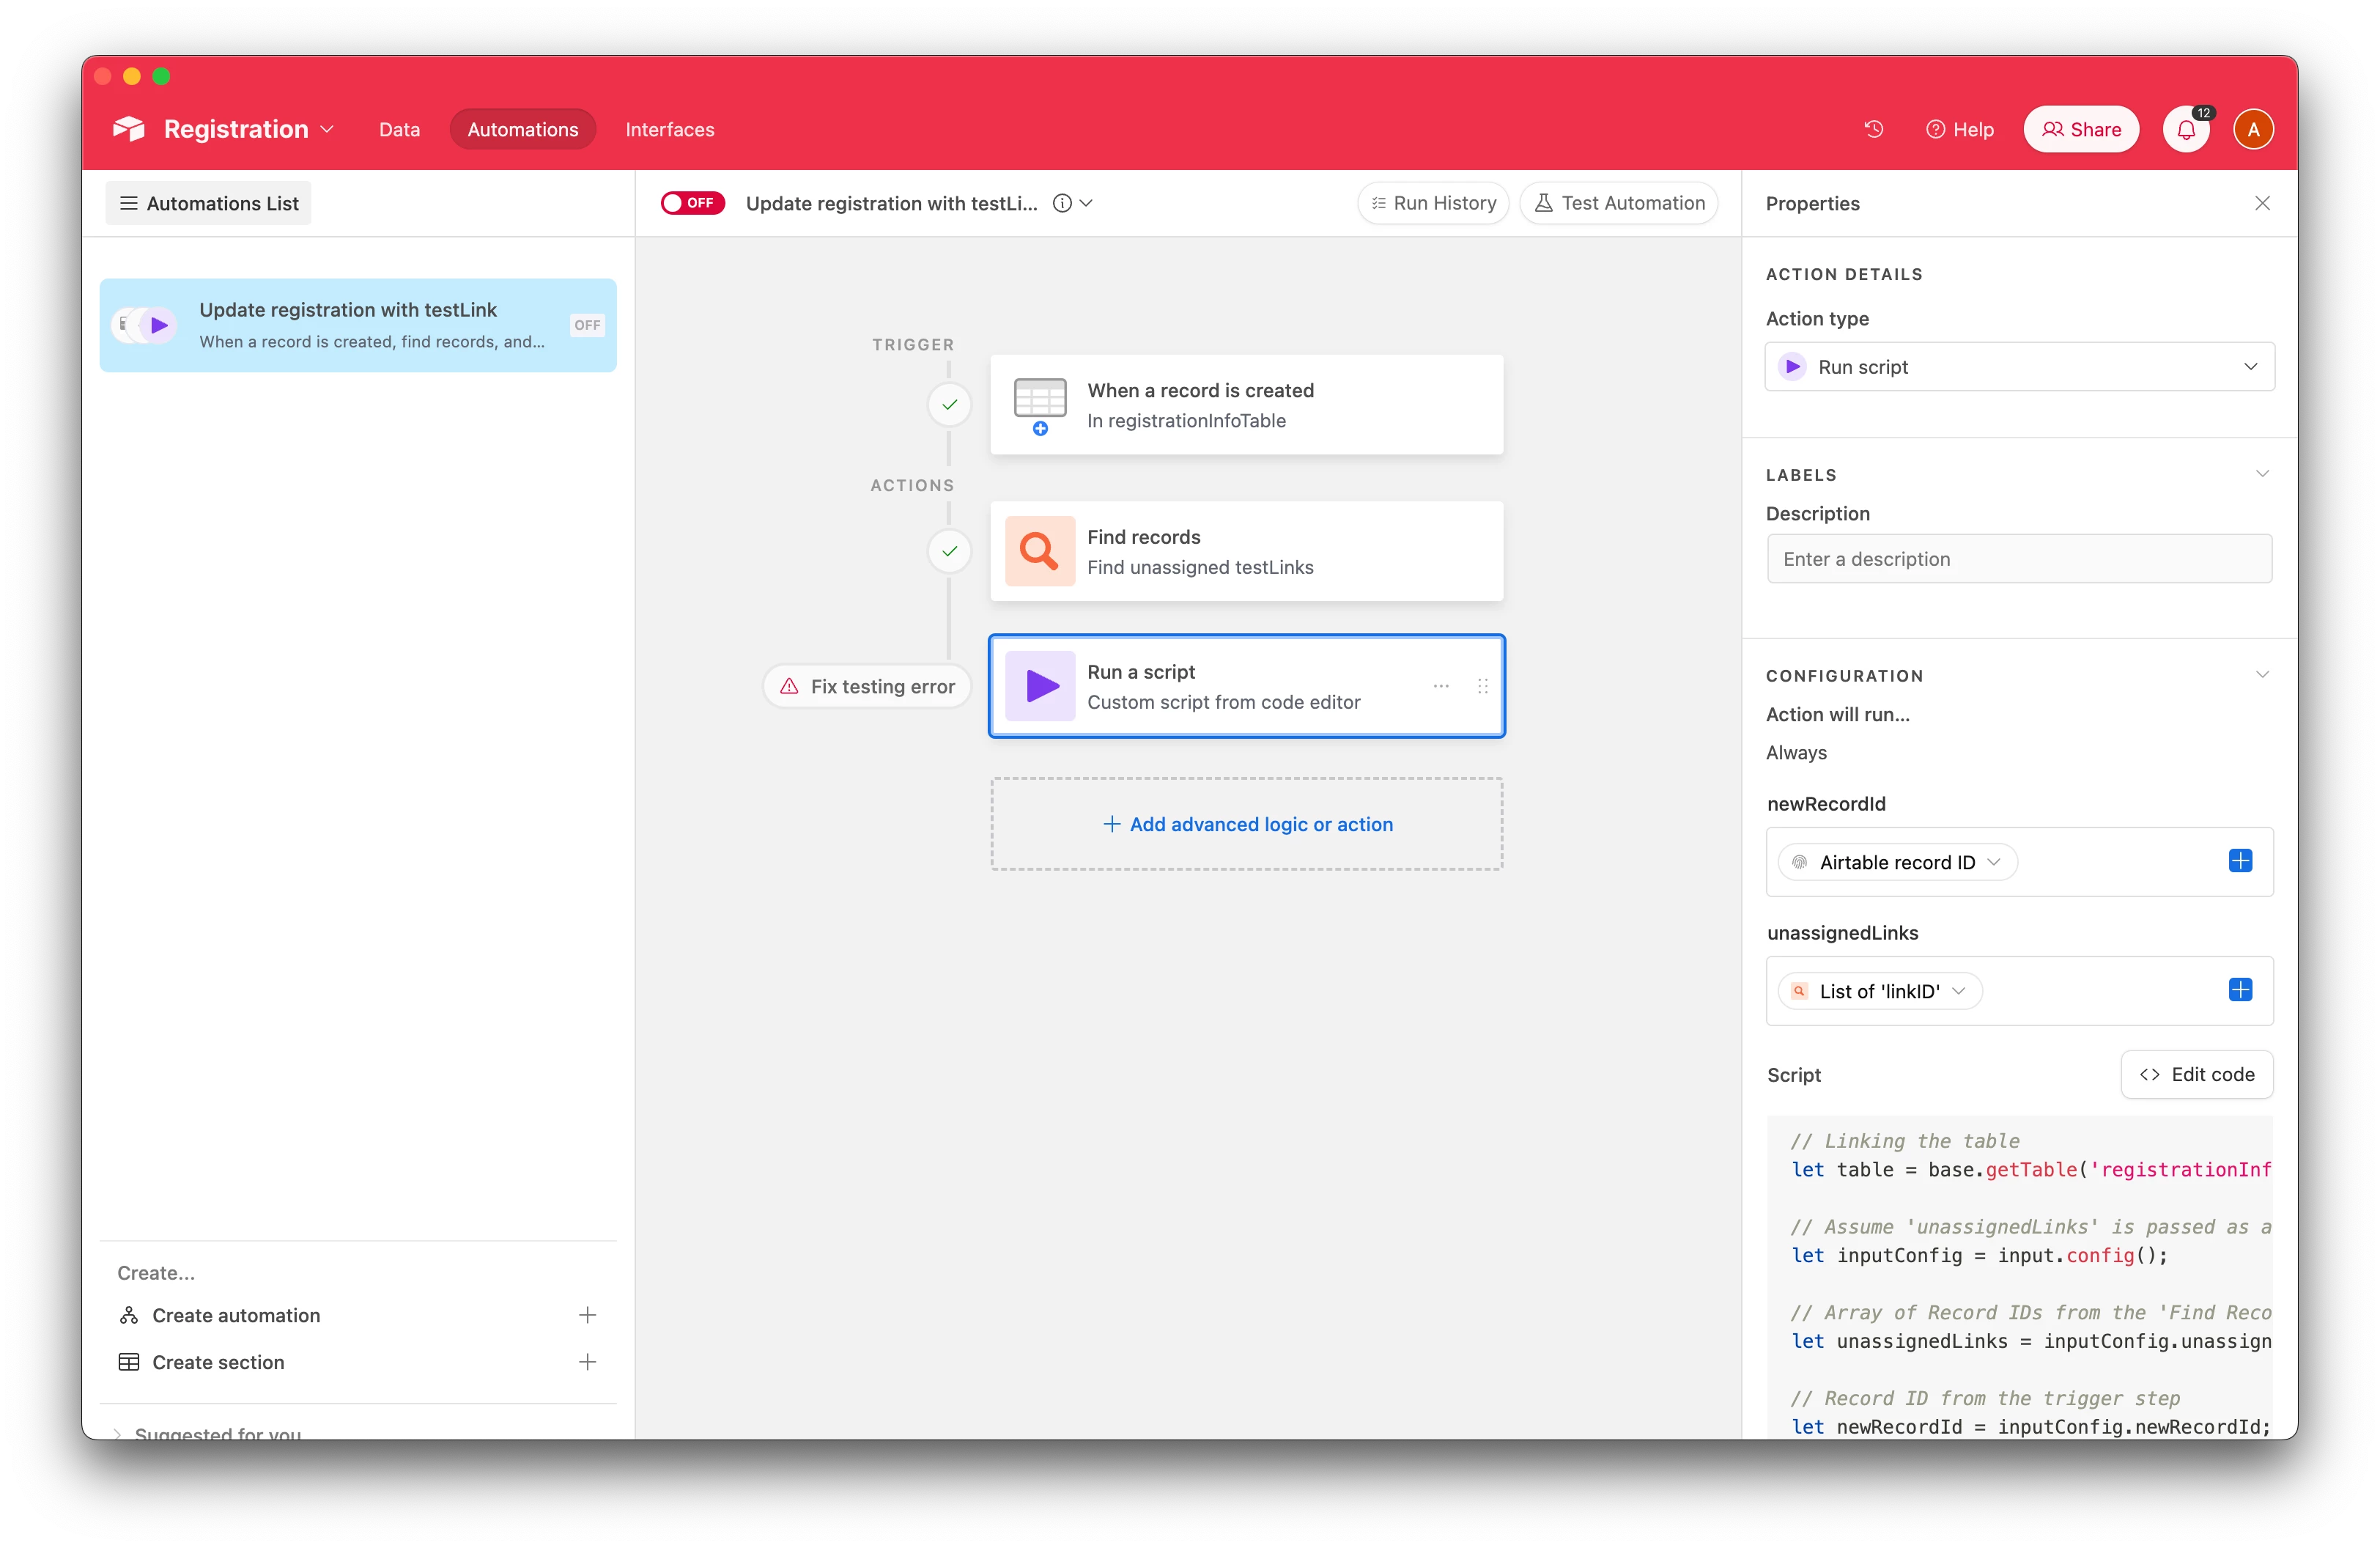The image size is (2380, 1548).
Task: Click the Edit code button
Action: coord(2196,1074)
